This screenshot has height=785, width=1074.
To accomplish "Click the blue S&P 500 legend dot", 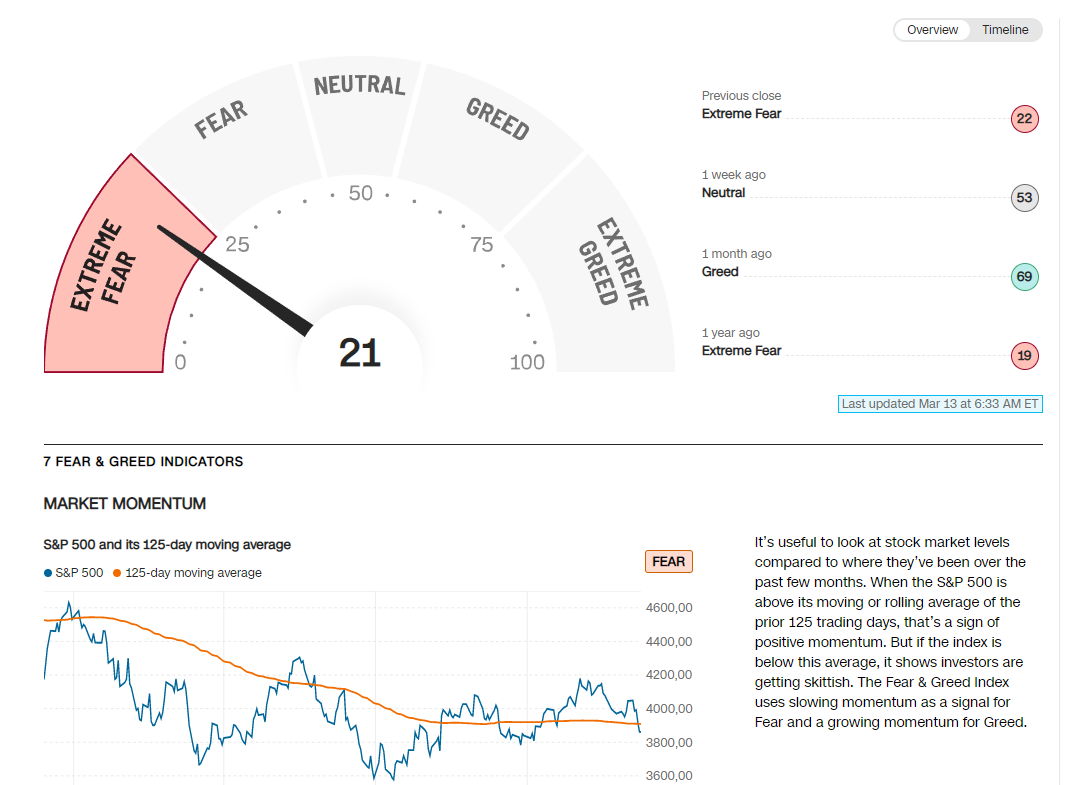I will click(x=48, y=573).
